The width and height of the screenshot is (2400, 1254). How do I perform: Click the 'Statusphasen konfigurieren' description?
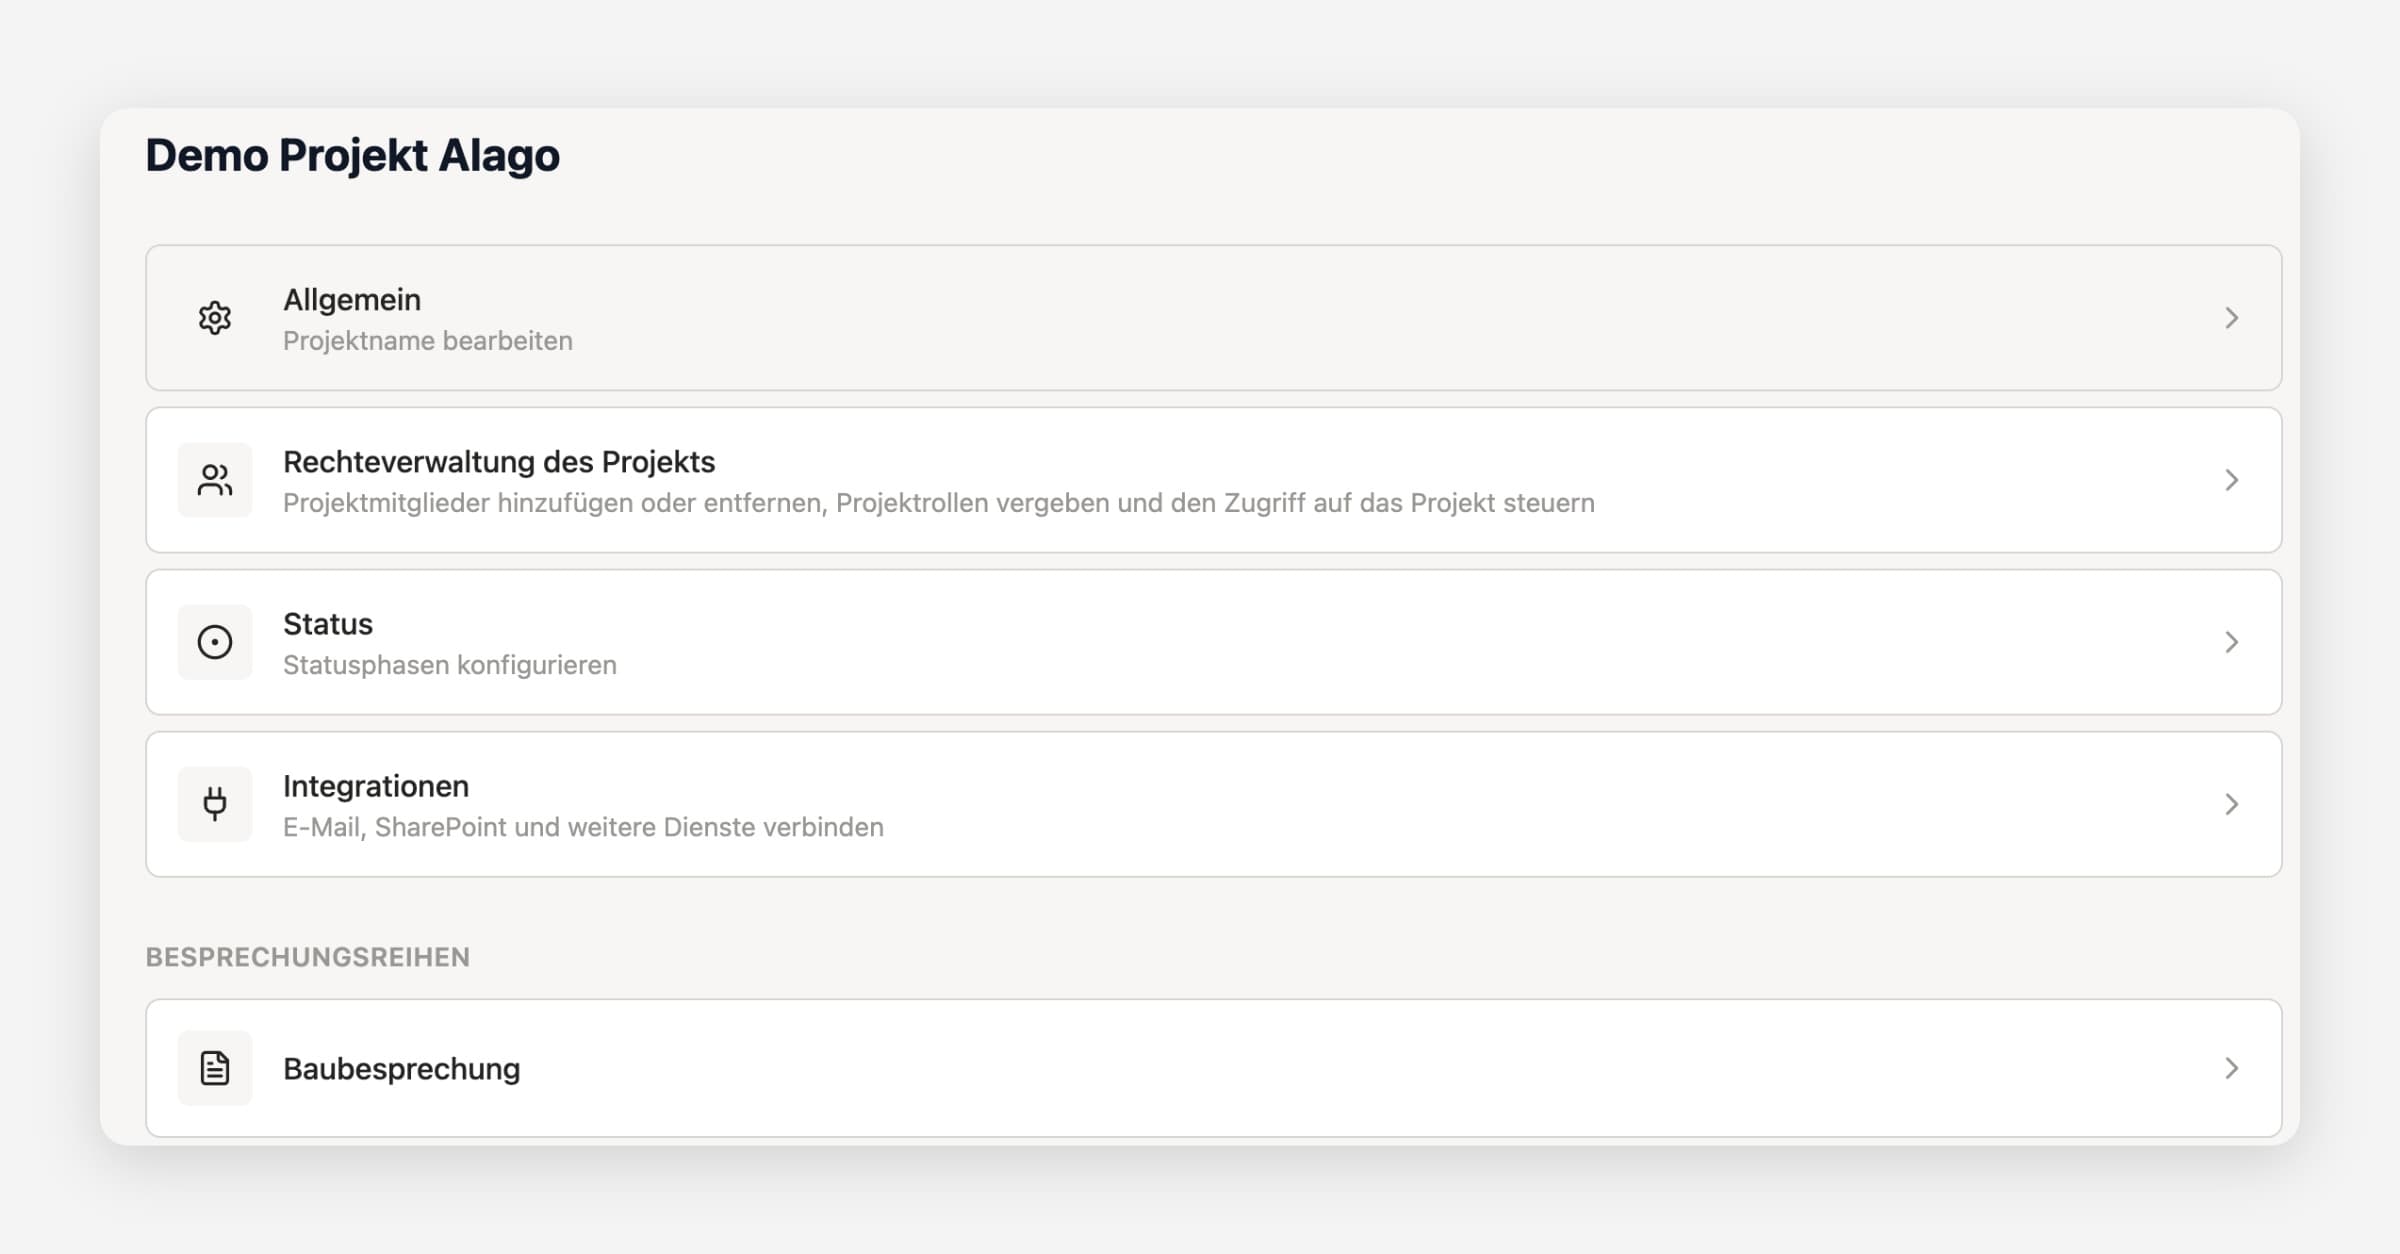click(x=450, y=665)
